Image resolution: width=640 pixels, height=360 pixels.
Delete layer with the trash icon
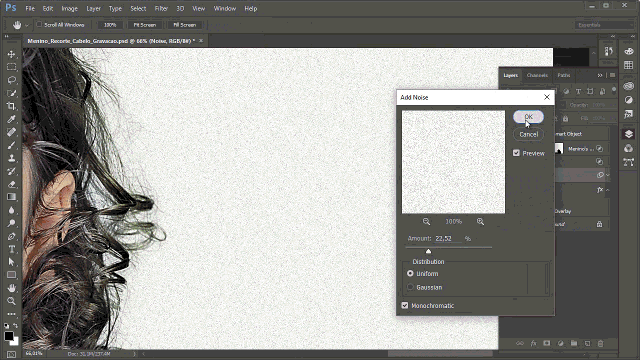click(600, 344)
